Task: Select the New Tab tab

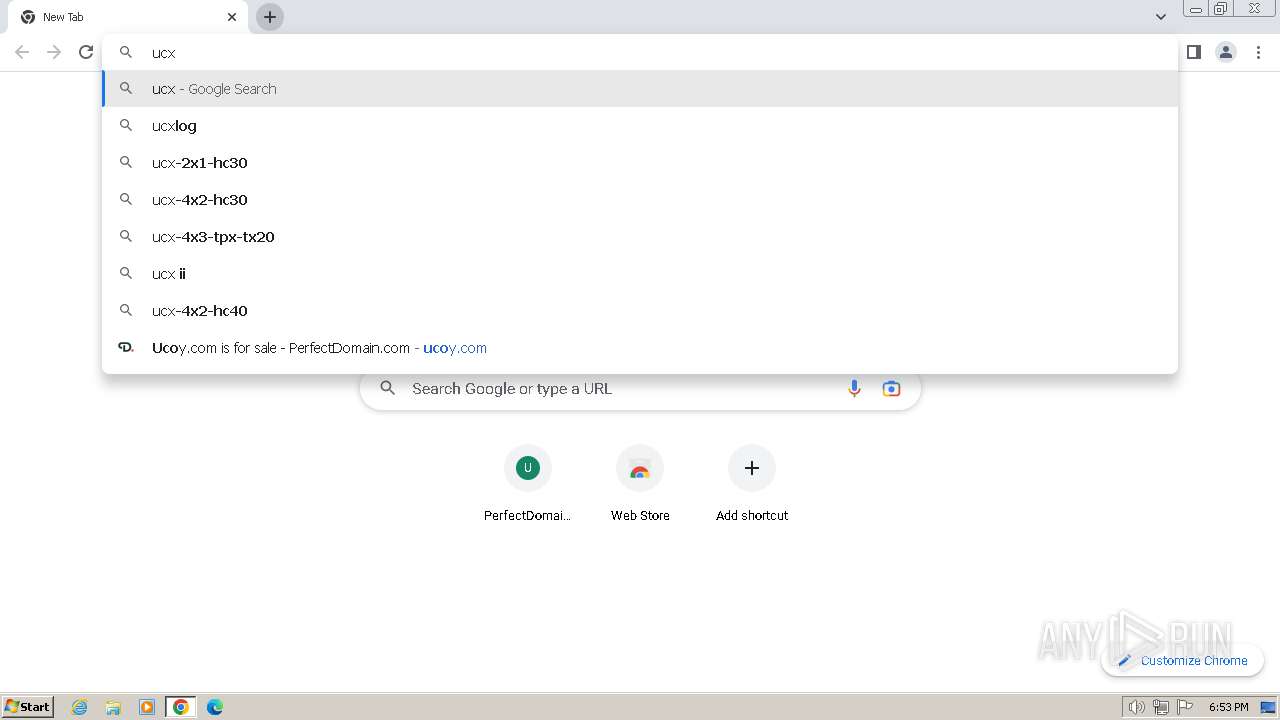Action: [126, 17]
